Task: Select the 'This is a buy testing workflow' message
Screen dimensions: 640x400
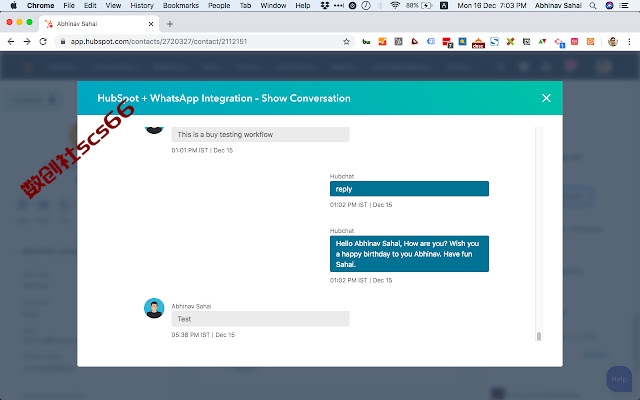Action: [260, 134]
